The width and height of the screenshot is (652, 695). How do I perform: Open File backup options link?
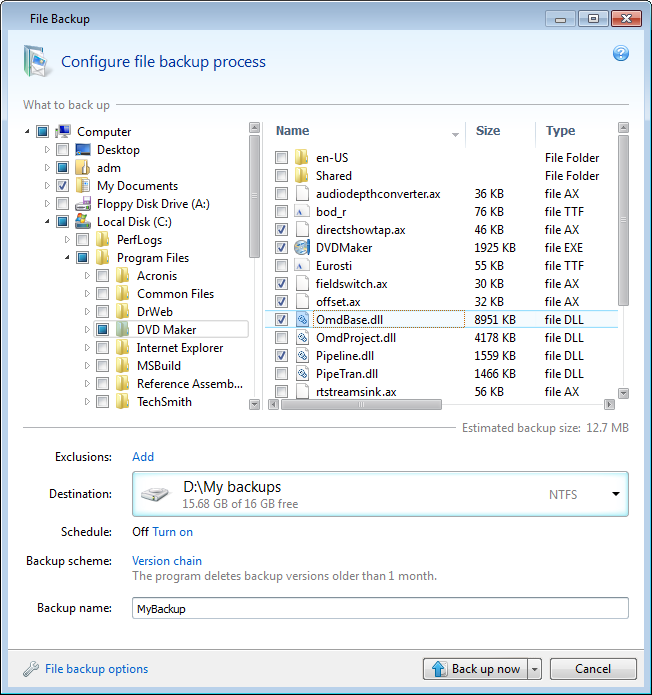pyautogui.click(x=96, y=668)
